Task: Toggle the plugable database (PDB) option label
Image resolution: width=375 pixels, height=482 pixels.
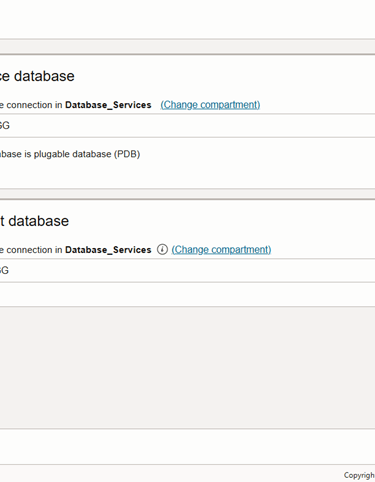Action: pyautogui.click(x=70, y=154)
